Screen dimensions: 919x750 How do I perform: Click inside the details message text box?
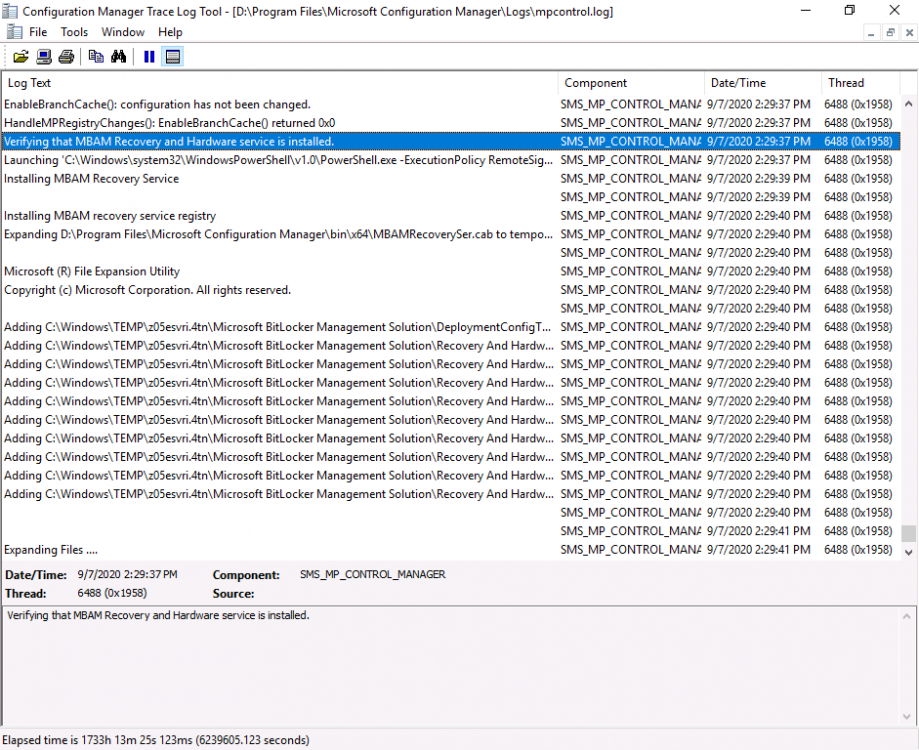(450, 666)
